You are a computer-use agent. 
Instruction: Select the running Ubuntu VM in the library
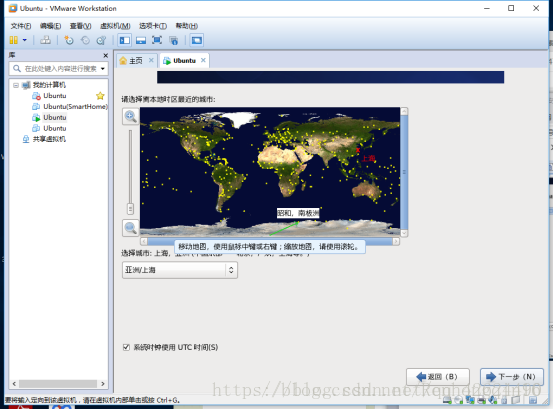point(55,117)
